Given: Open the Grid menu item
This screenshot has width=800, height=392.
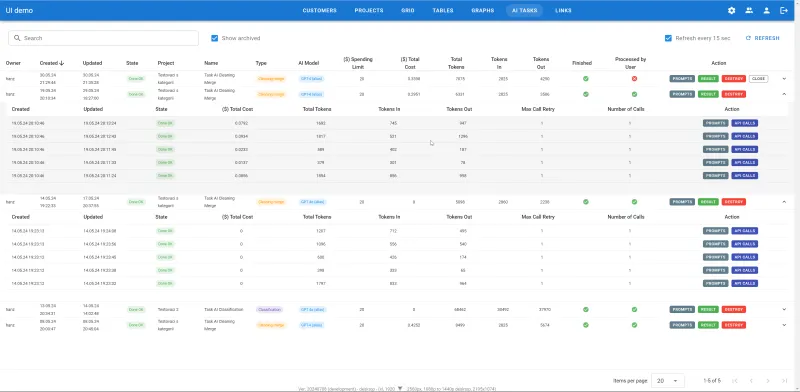Looking at the screenshot, I should [x=408, y=10].
